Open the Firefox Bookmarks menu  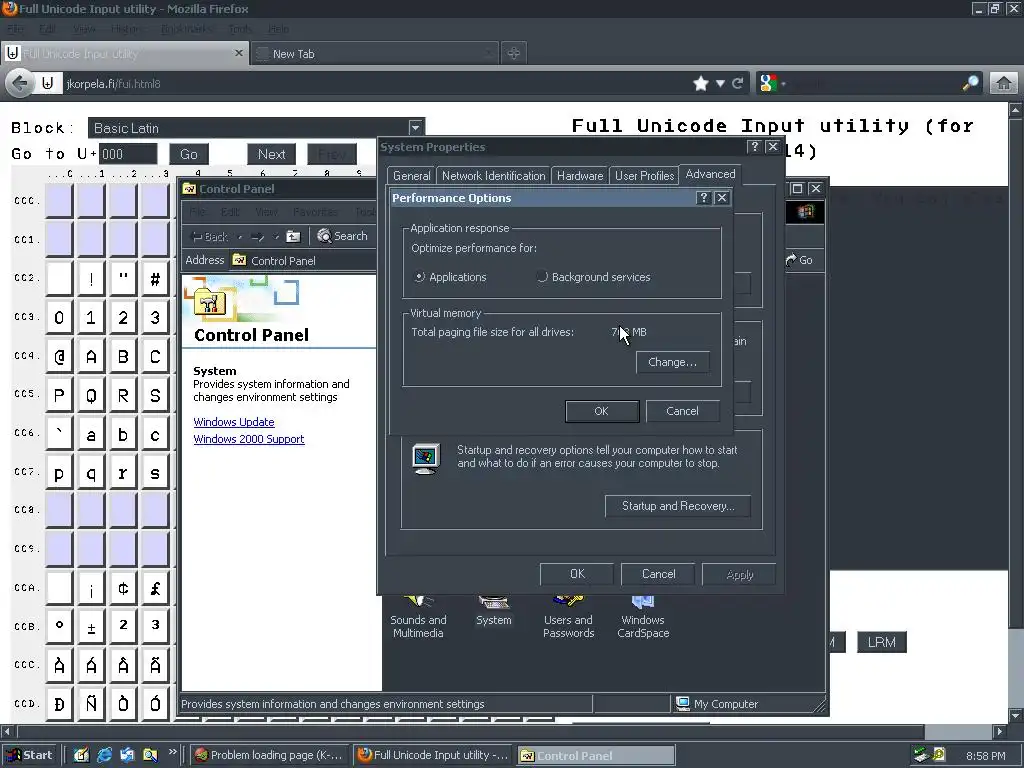tap(186, 29)
